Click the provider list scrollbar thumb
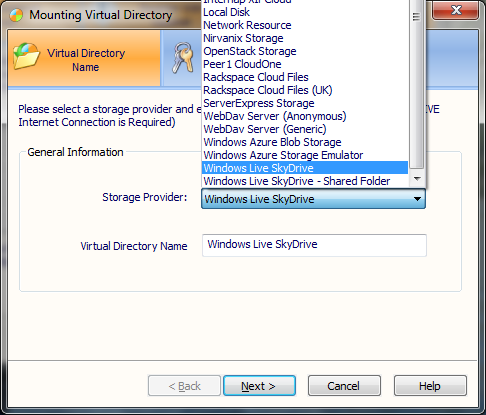 coord(416,84)
